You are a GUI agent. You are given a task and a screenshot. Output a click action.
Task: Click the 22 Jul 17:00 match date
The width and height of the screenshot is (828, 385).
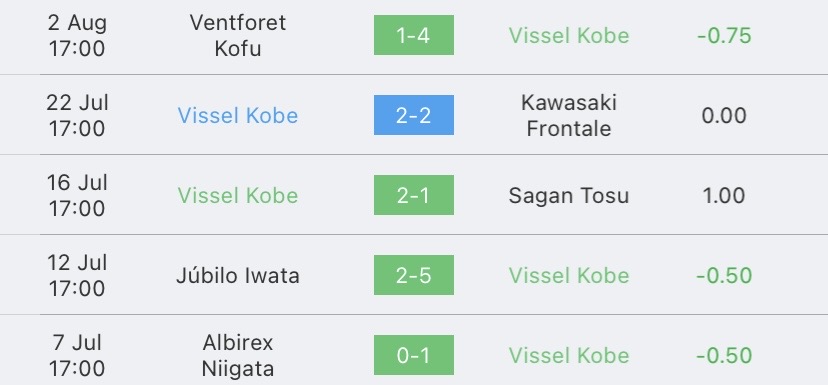click(x=77, y=115)
